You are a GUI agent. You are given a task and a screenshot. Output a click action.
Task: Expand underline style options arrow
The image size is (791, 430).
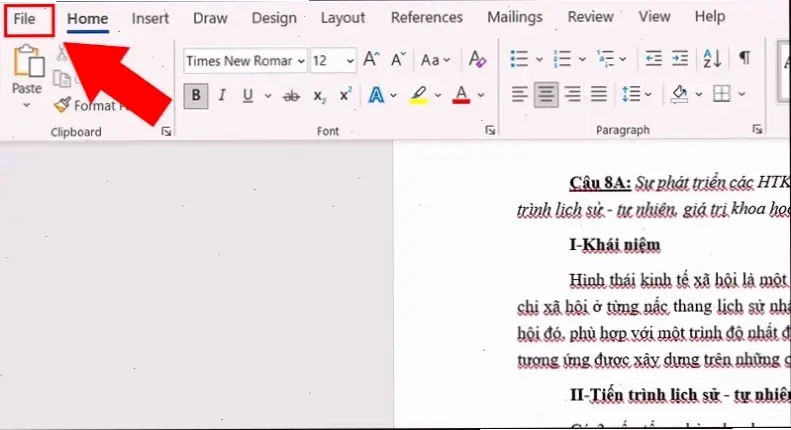pos(268,95)
